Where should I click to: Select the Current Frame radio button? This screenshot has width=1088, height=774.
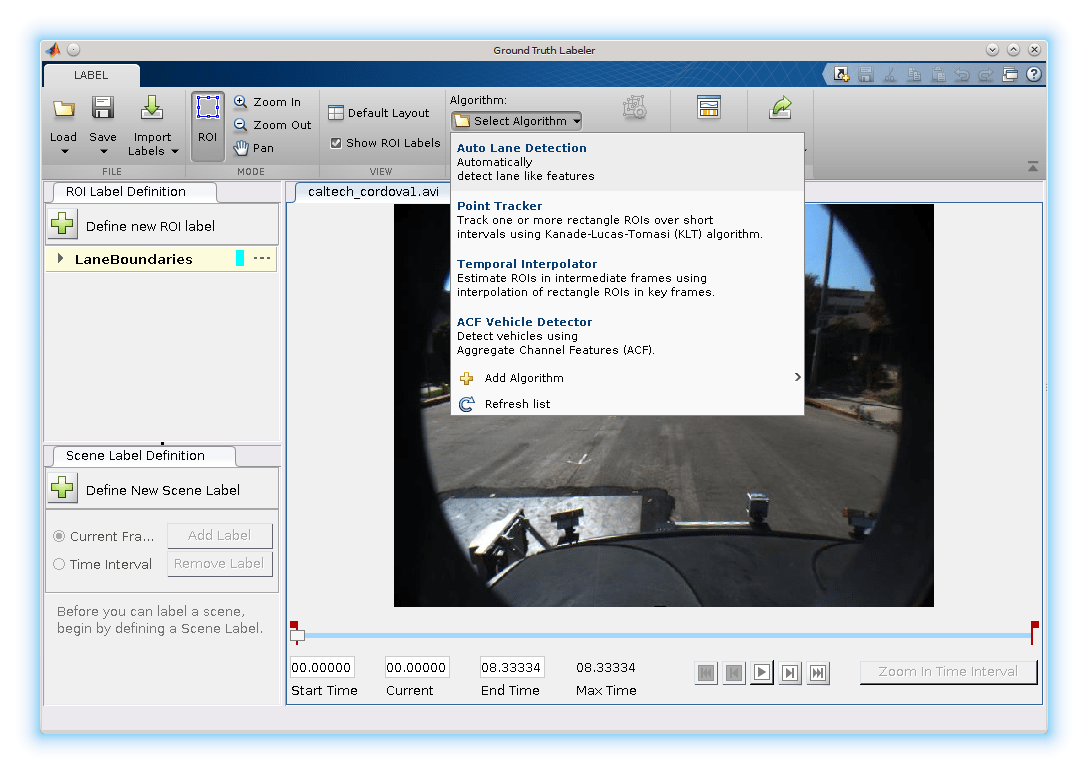[x=59, y=537]
